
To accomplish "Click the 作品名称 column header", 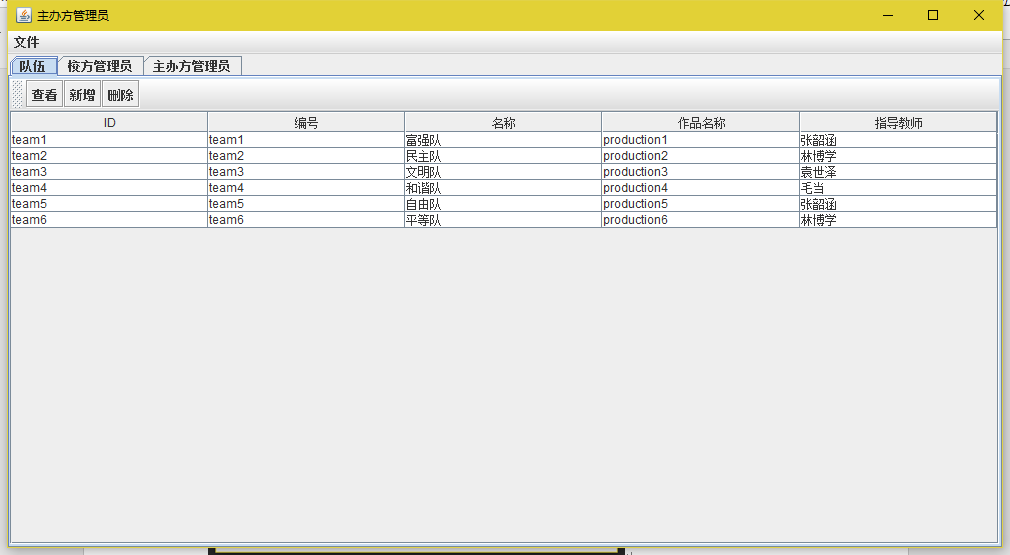I will [x=701, y=122].
